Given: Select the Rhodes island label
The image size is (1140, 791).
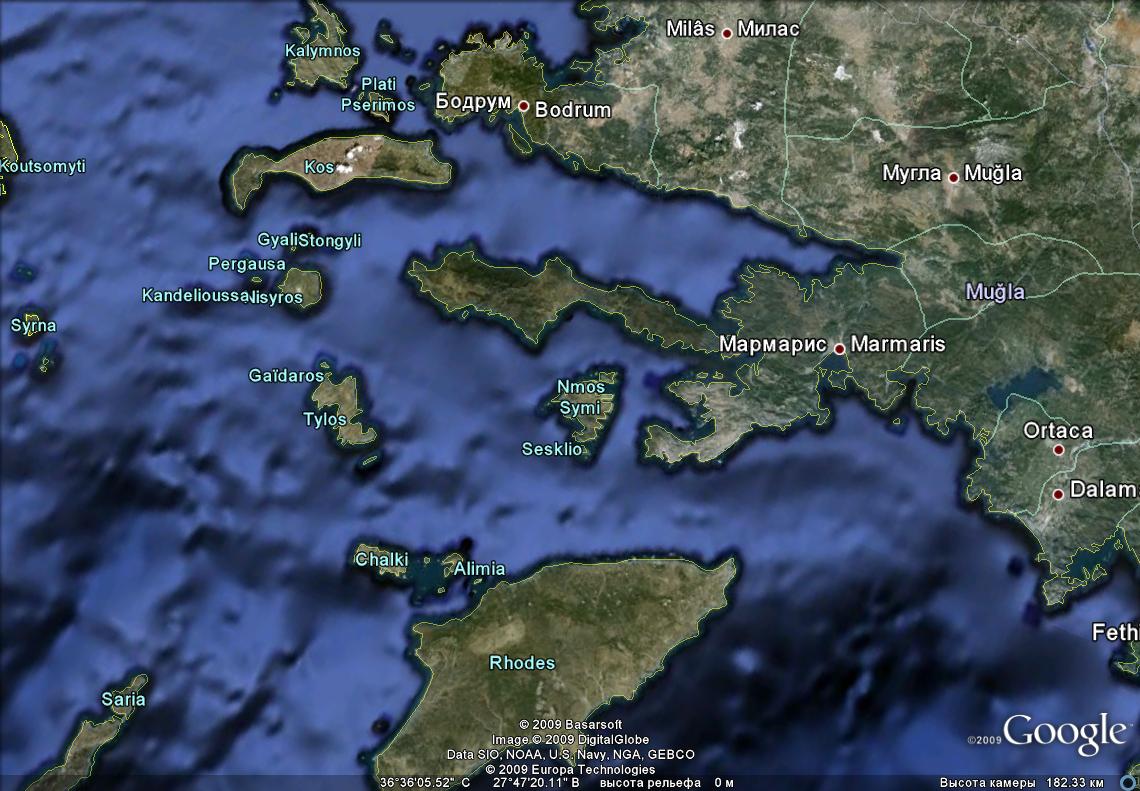Looking at the screenshot, I should tap(522, 663).
